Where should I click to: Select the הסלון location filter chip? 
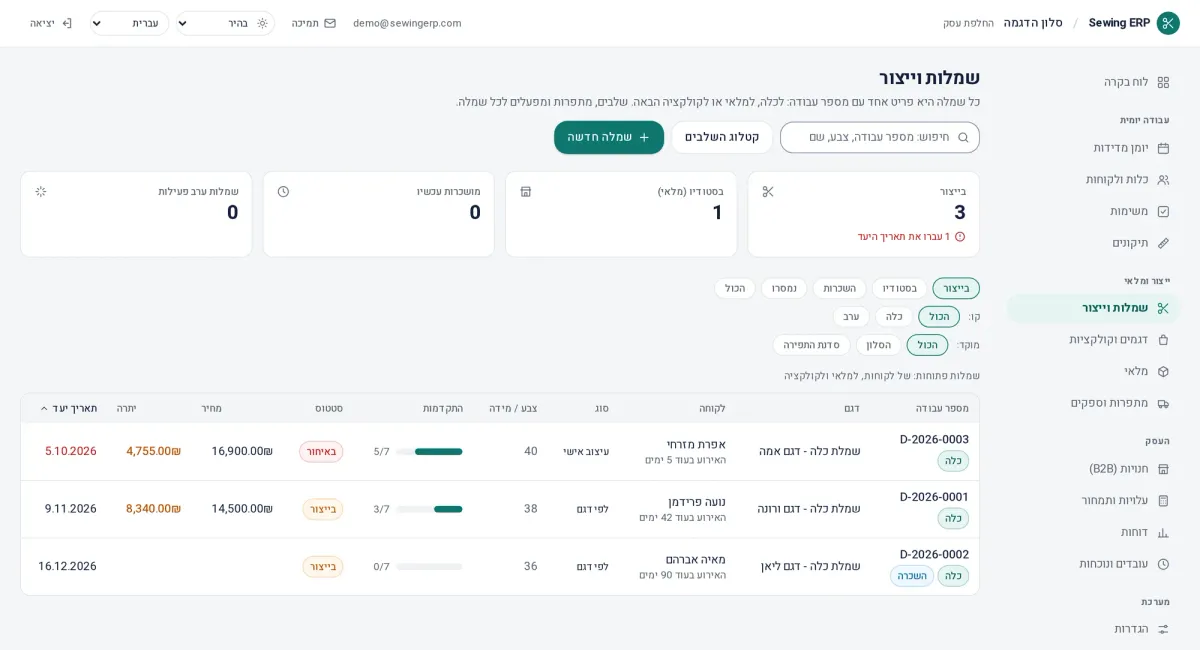coord(879,345)
